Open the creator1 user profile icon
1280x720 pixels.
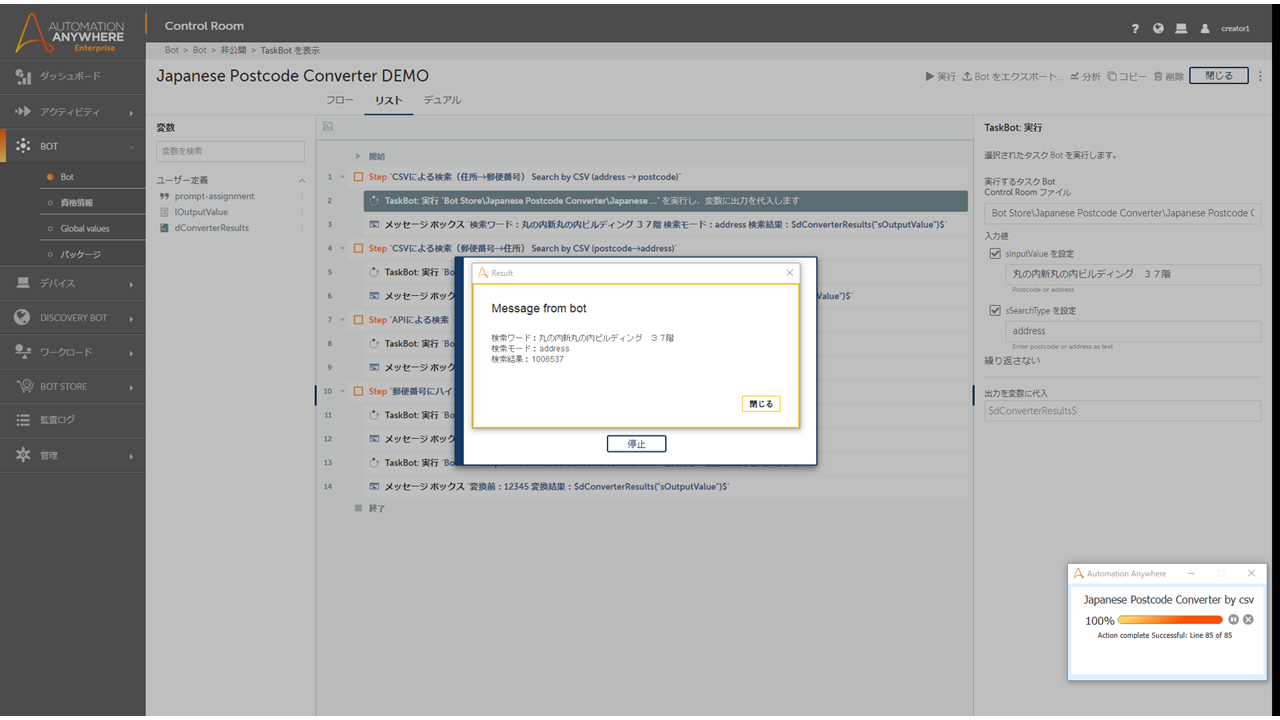1205,29
